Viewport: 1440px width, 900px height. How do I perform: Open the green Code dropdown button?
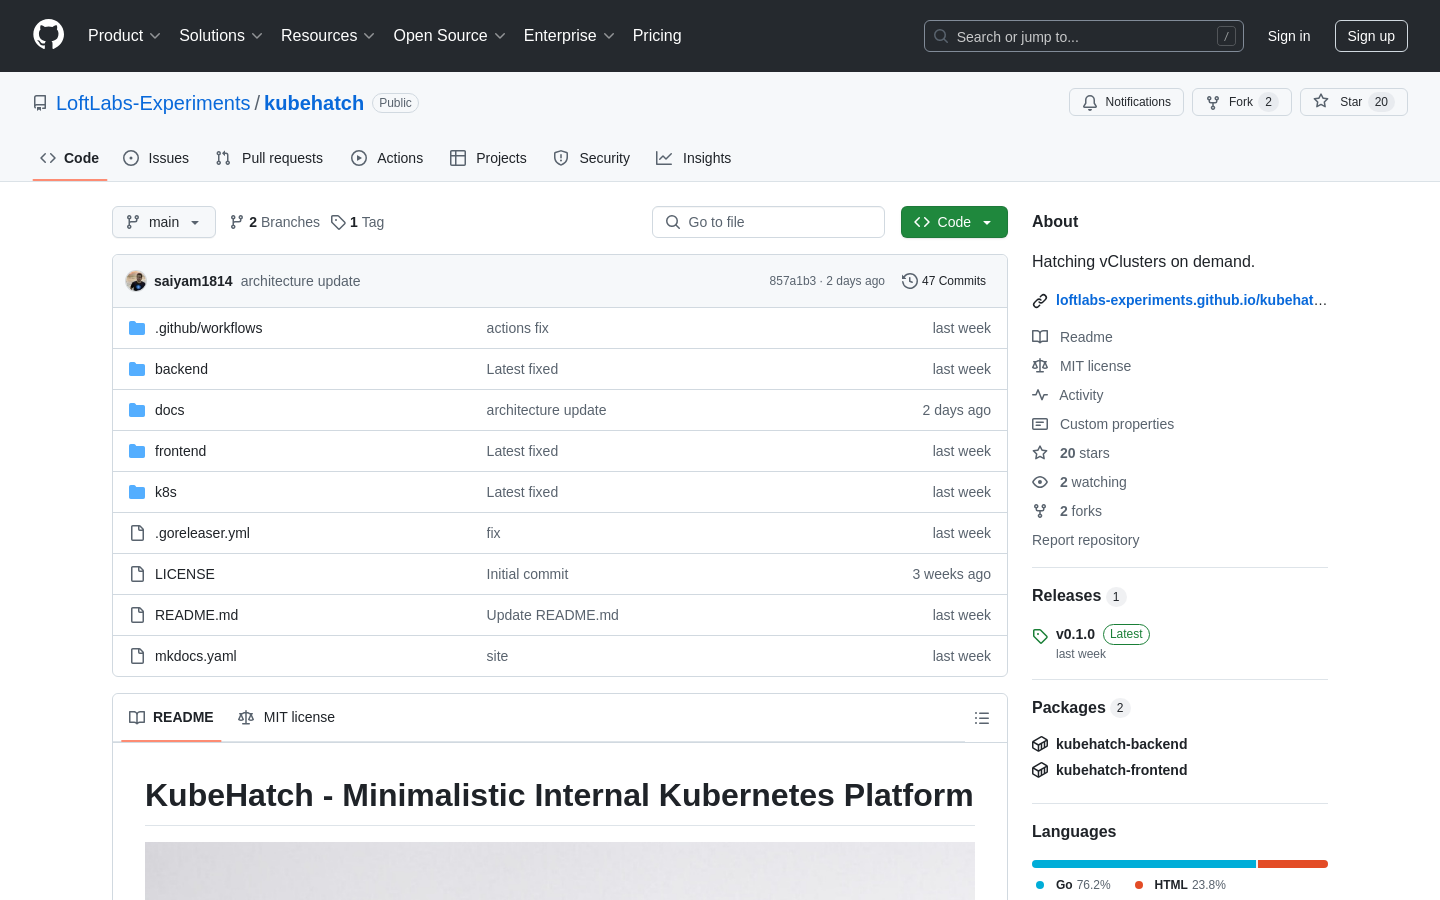coord(954,222)
